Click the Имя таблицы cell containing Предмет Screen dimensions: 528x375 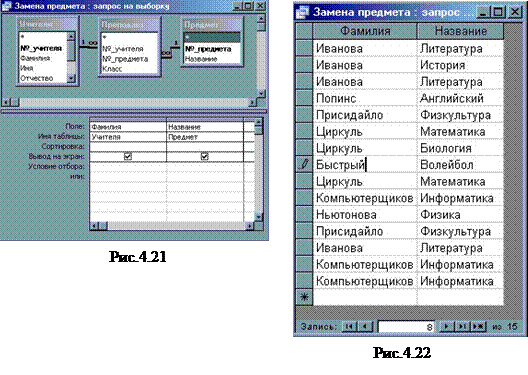point(205,137)
